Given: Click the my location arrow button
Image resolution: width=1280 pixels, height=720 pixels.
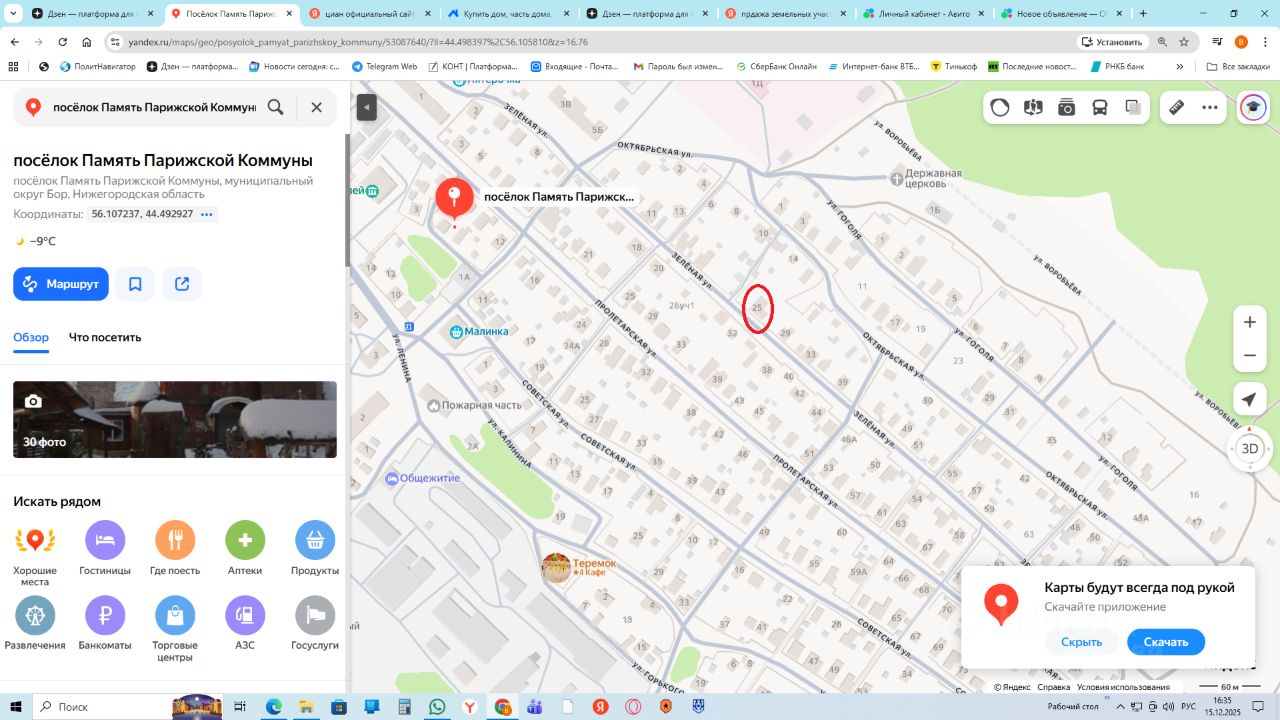Looking at the screenshot, I should (1249, 400).
